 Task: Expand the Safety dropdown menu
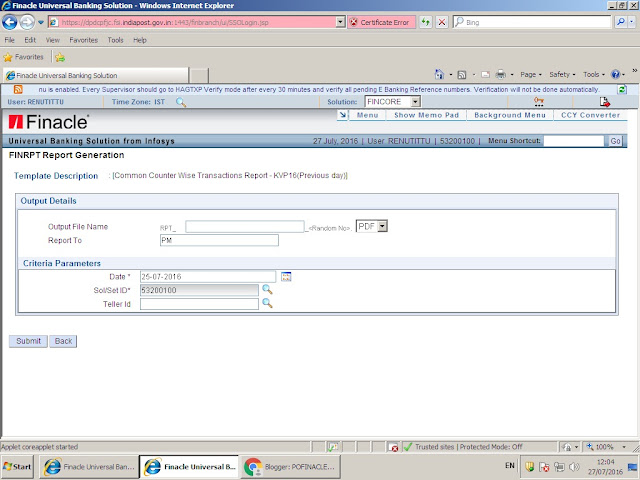pos(562,75)
